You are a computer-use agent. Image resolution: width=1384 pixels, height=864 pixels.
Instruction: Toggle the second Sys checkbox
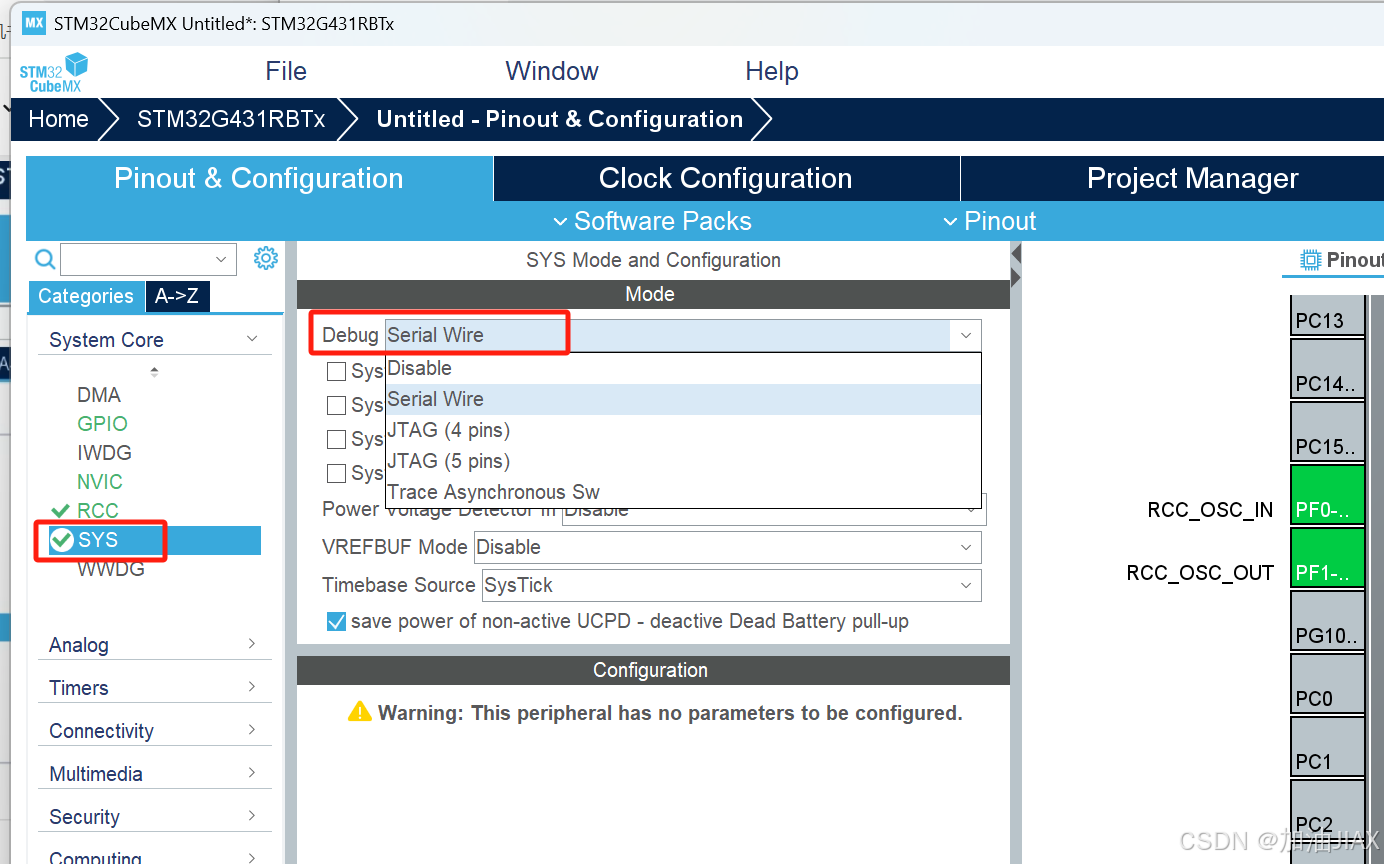coord(337,406)
